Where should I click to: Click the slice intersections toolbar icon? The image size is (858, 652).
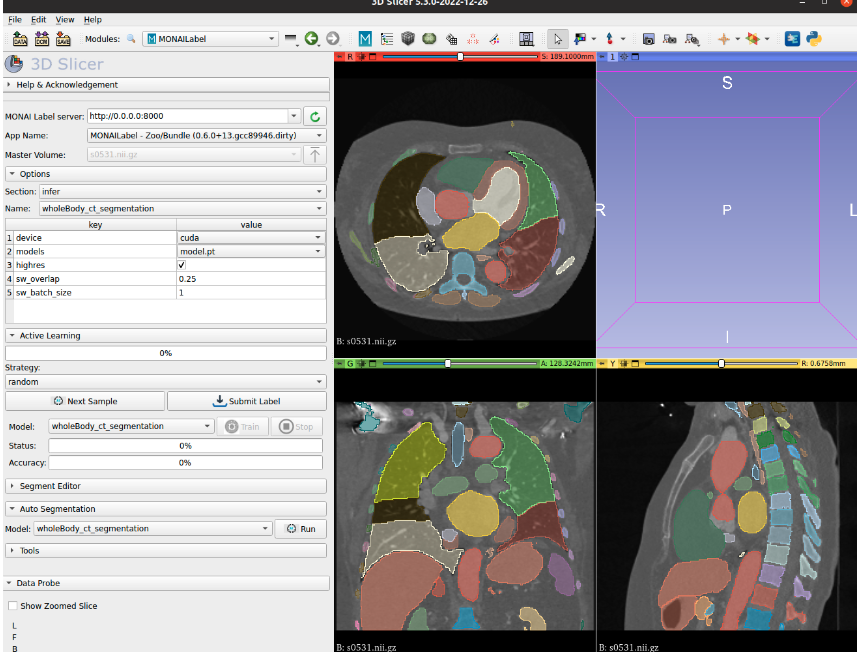click(x=753, y=39)
